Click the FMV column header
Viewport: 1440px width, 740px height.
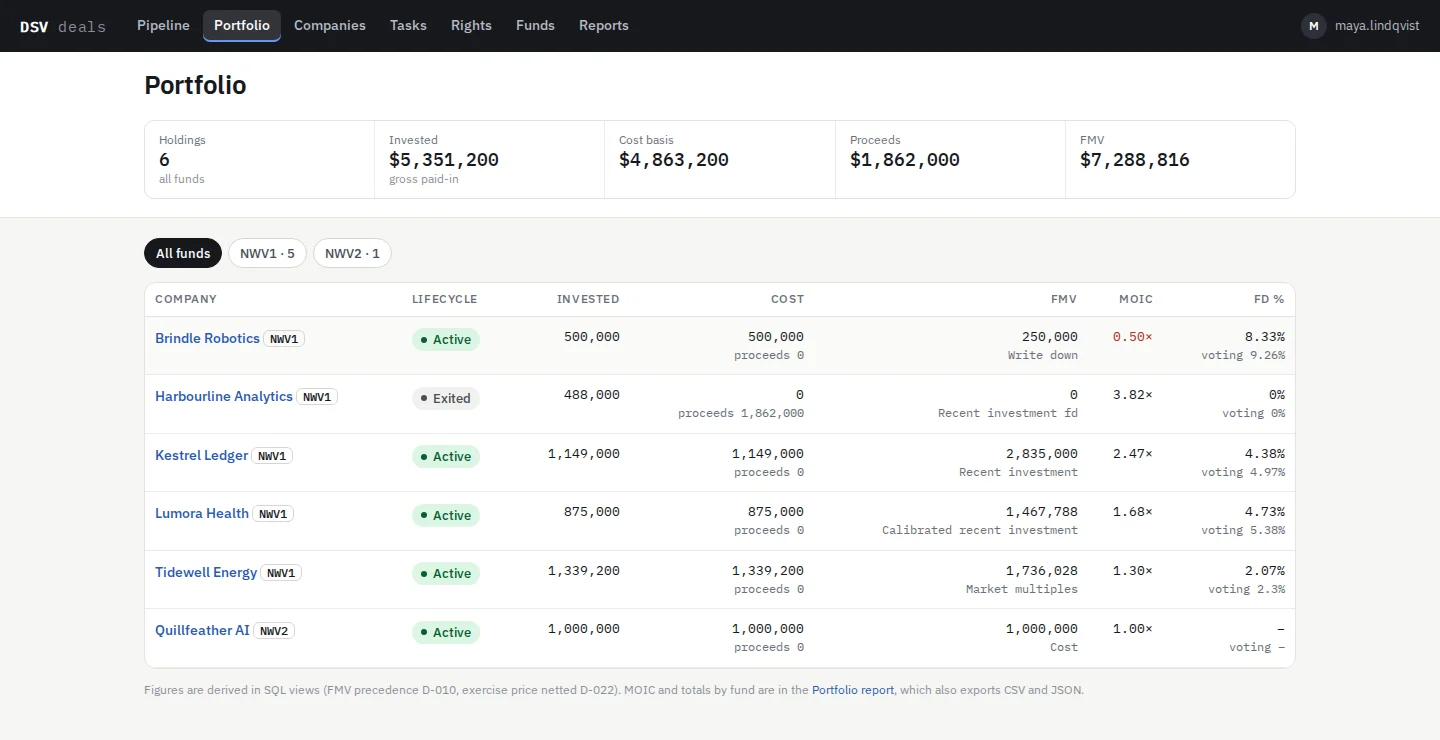click(1064, 299)
